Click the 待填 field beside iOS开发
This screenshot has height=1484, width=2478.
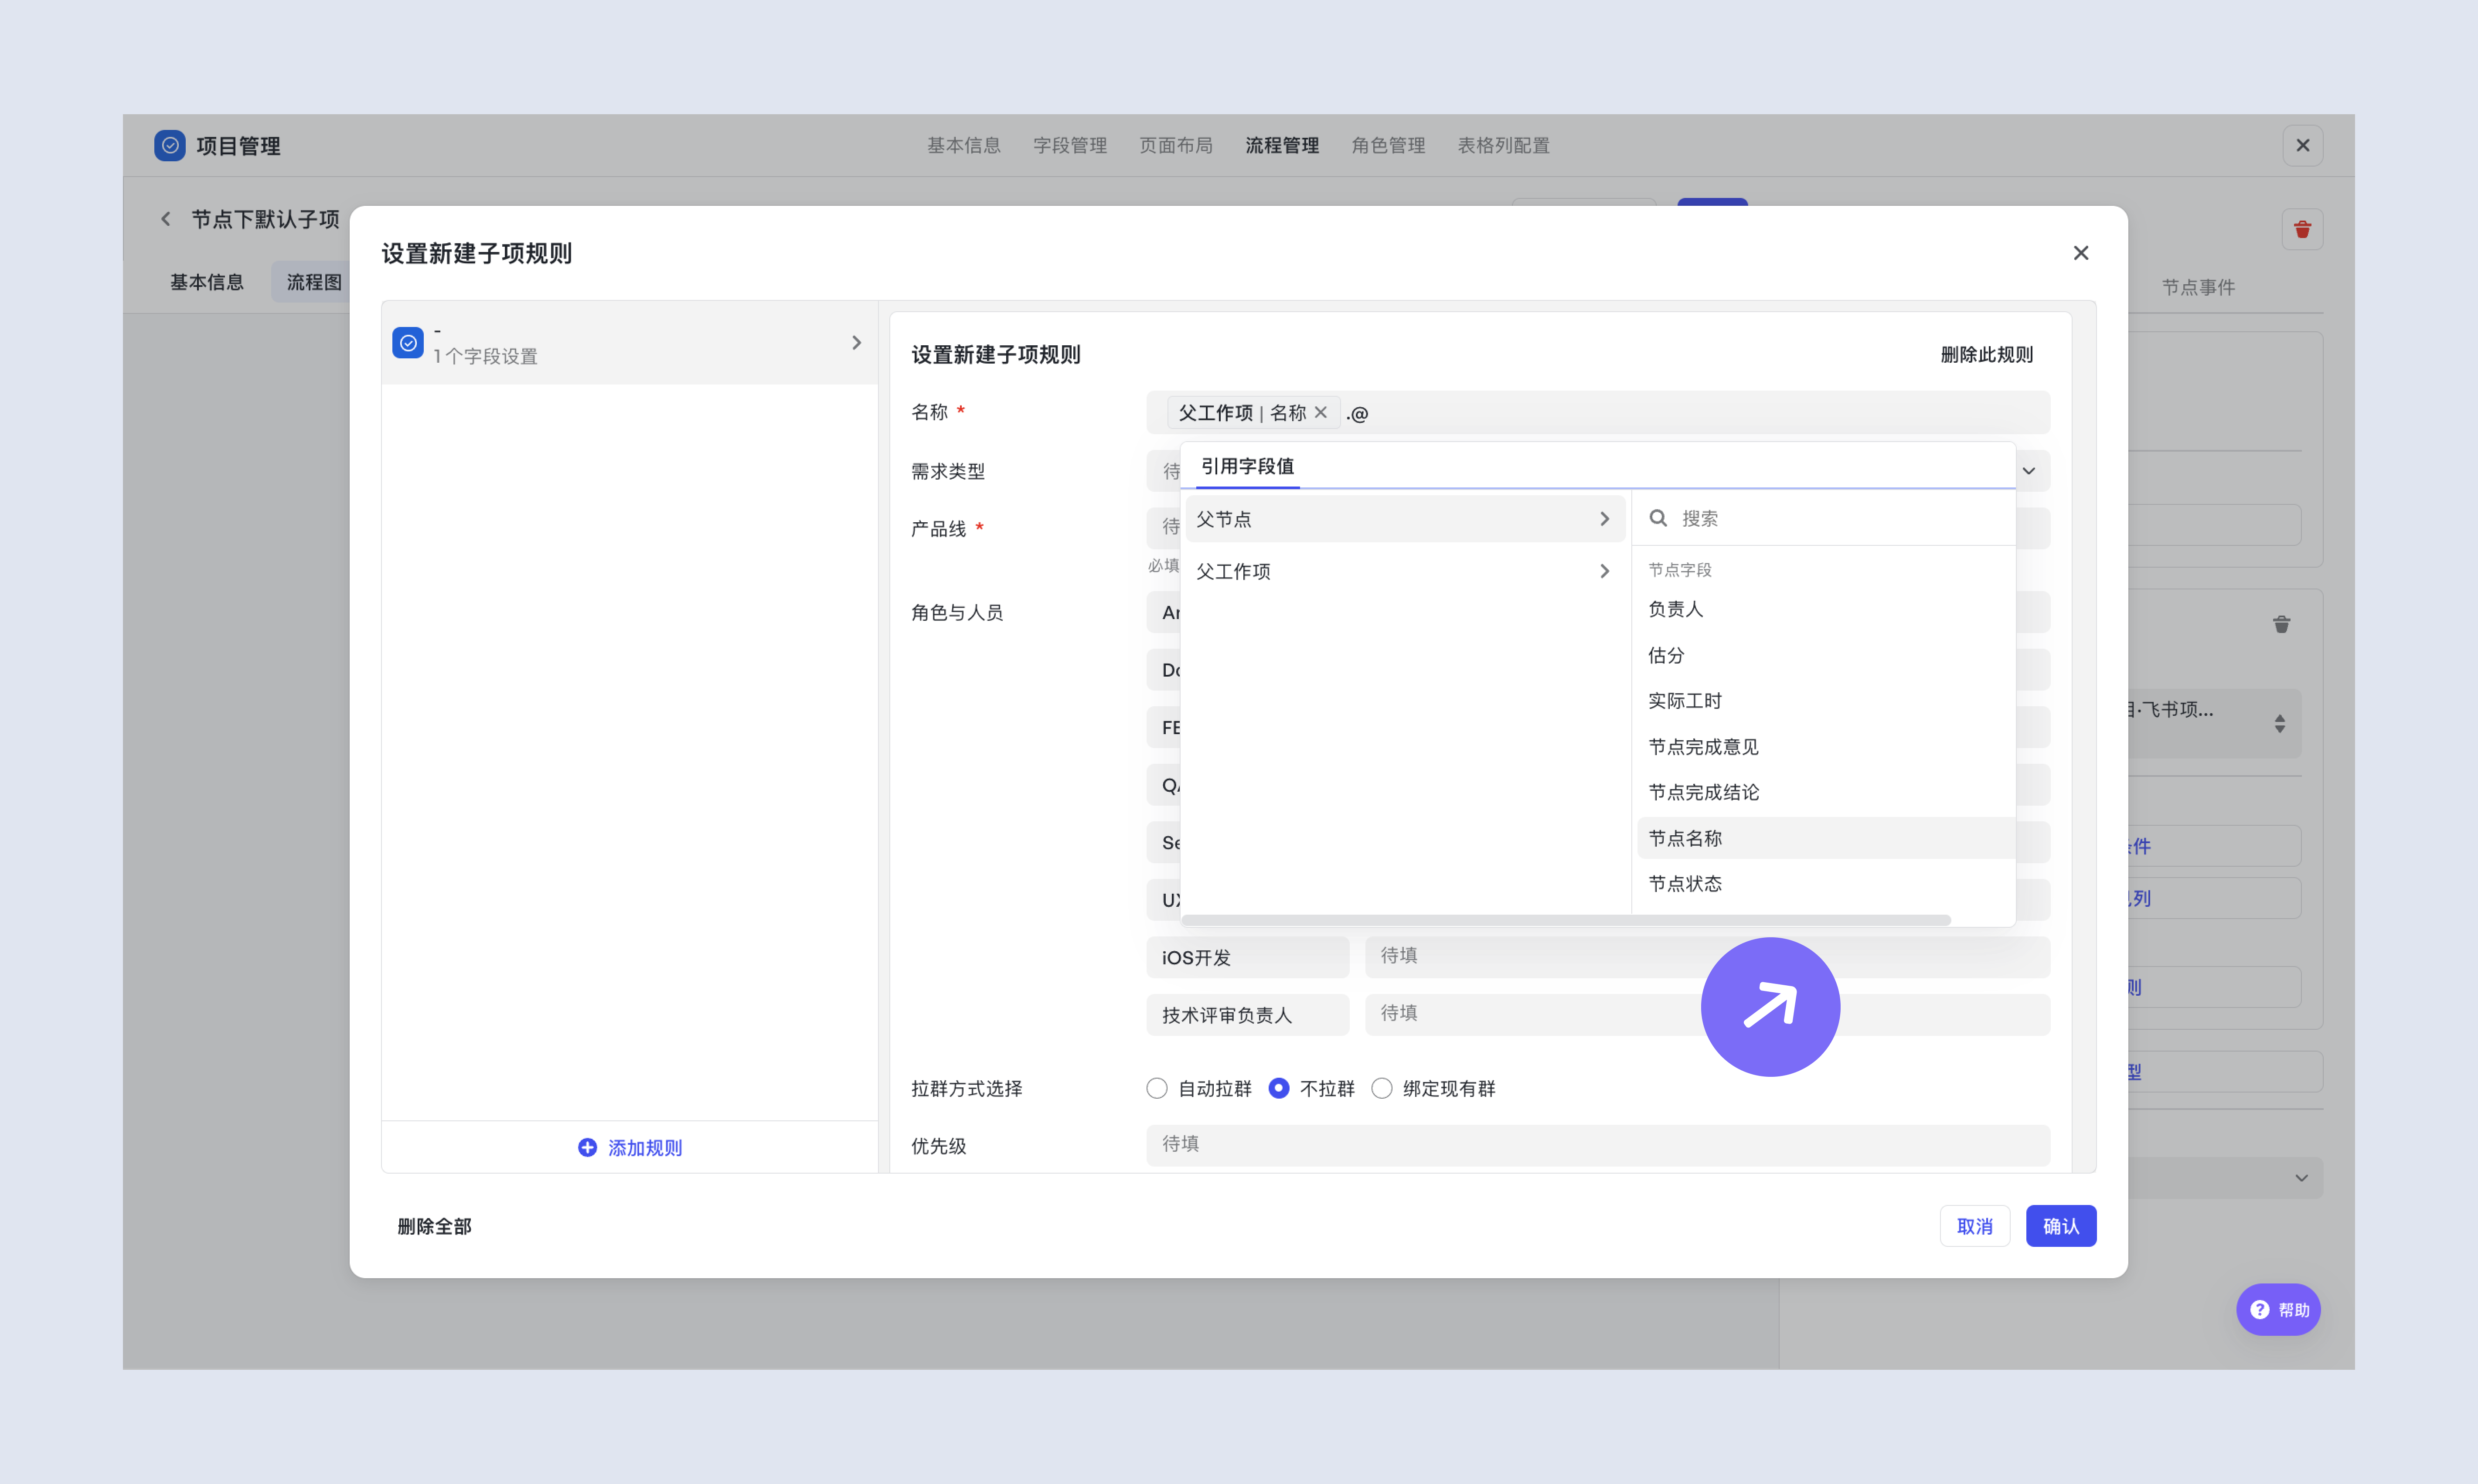[x=1708, y=957]
